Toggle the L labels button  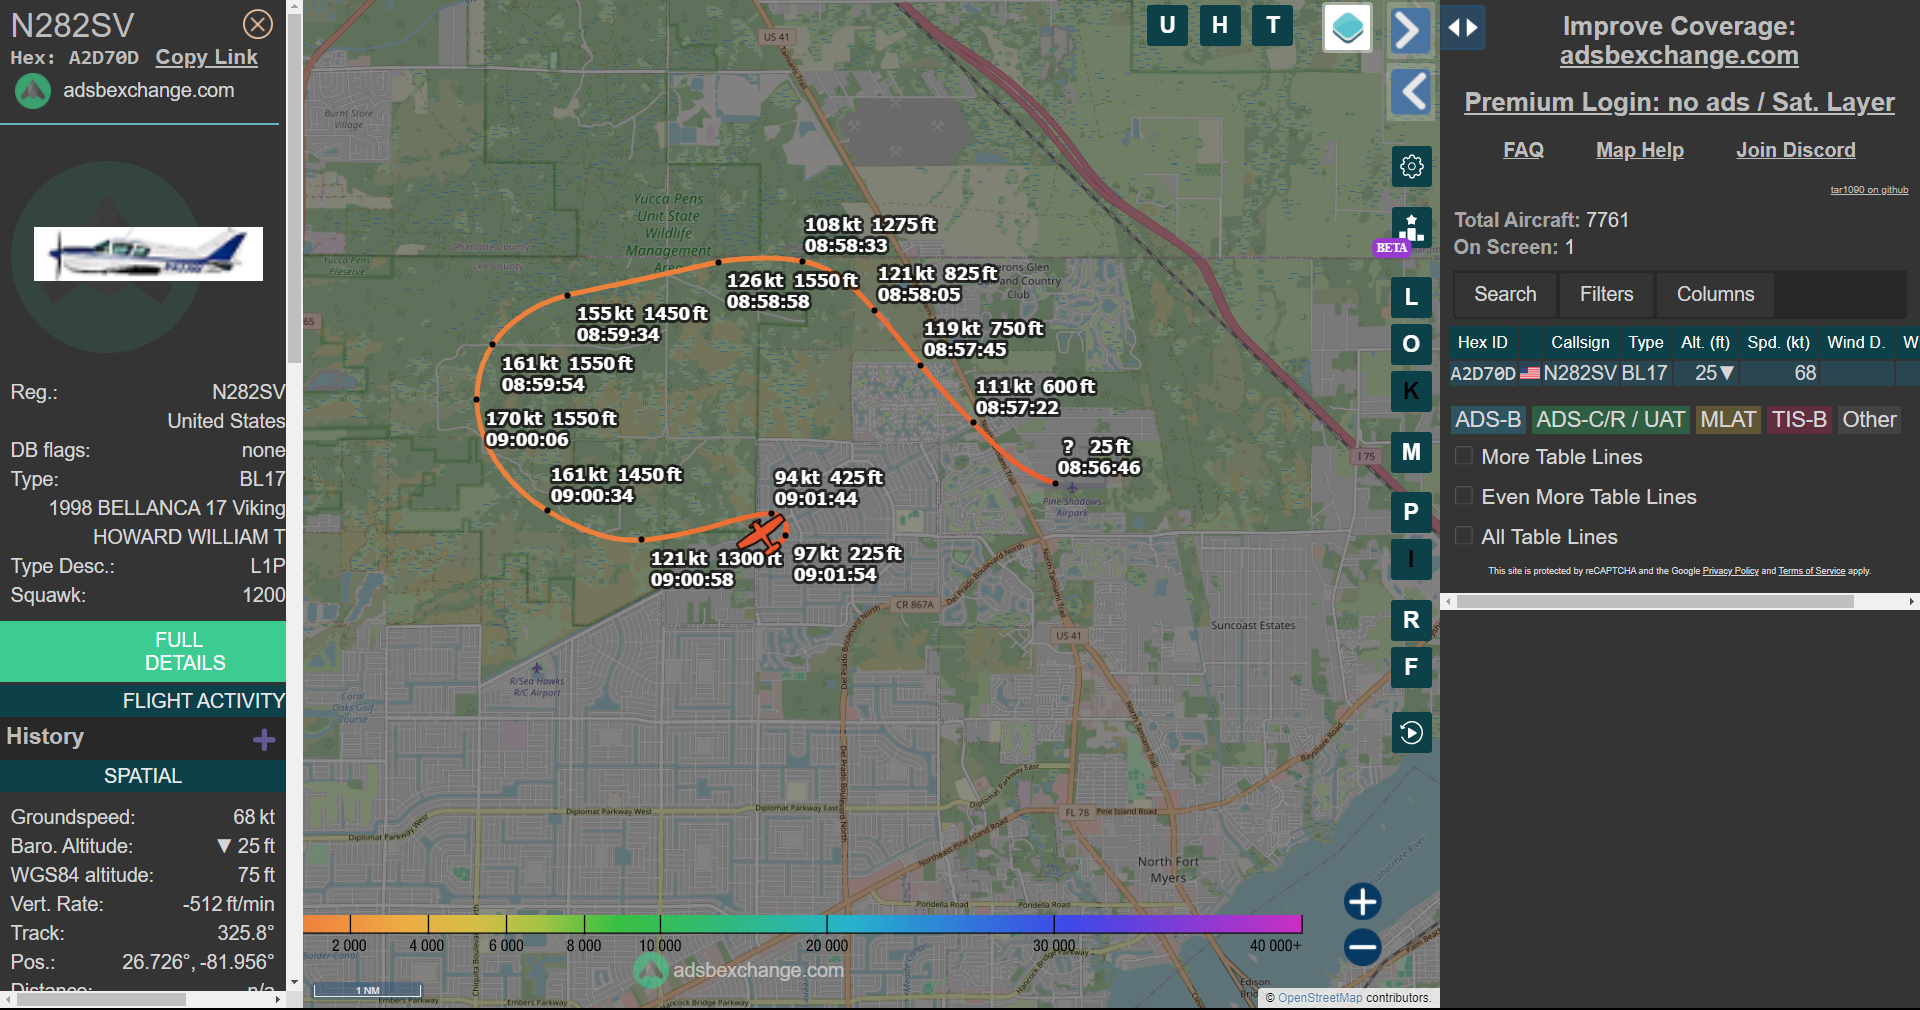(1411, 296)
